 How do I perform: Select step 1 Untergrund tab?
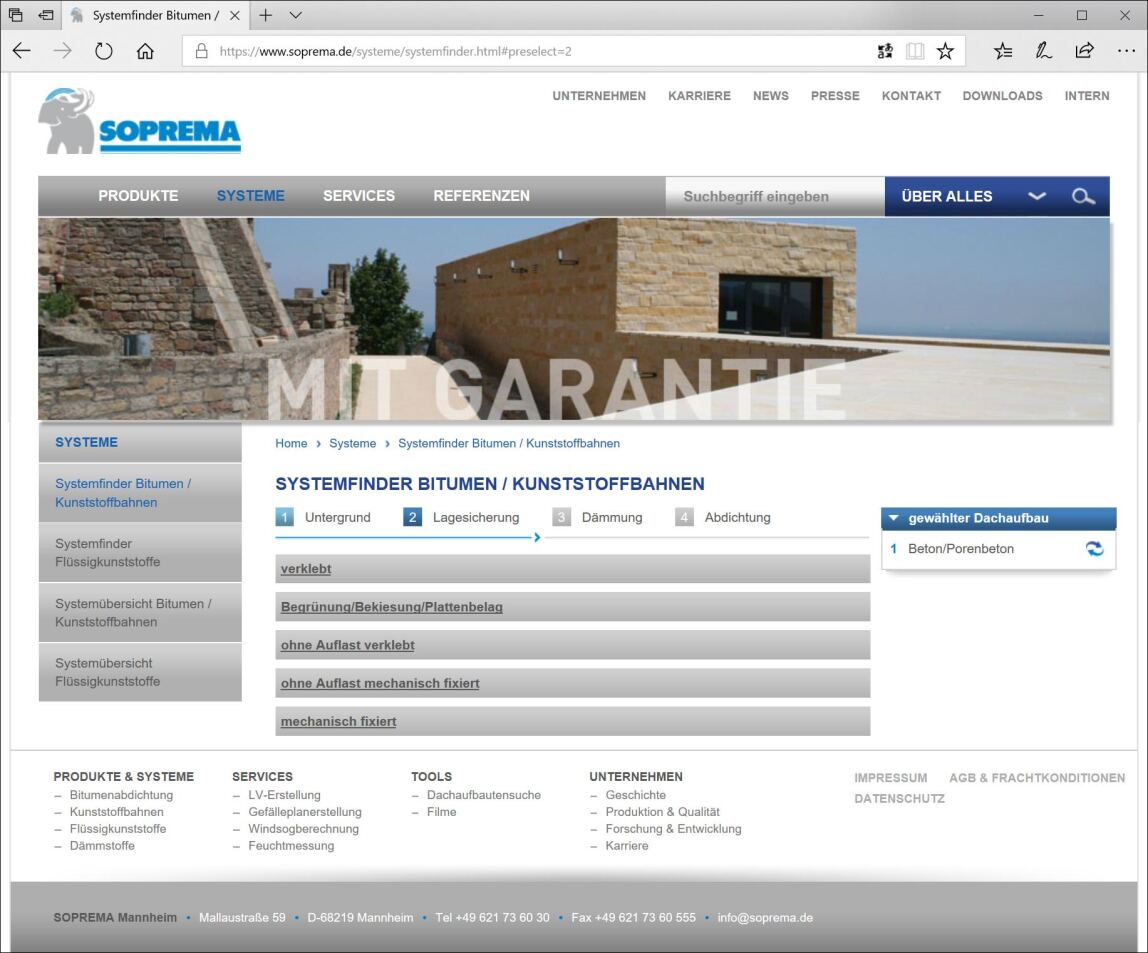point(324,517)
